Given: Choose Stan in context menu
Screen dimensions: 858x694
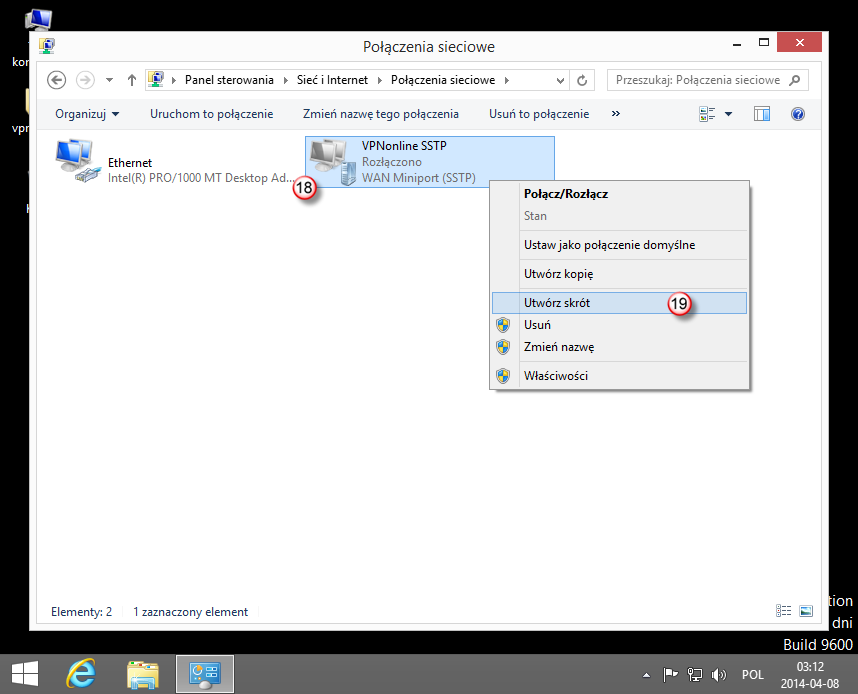Looking at the screenshot, I should point(619,216).
